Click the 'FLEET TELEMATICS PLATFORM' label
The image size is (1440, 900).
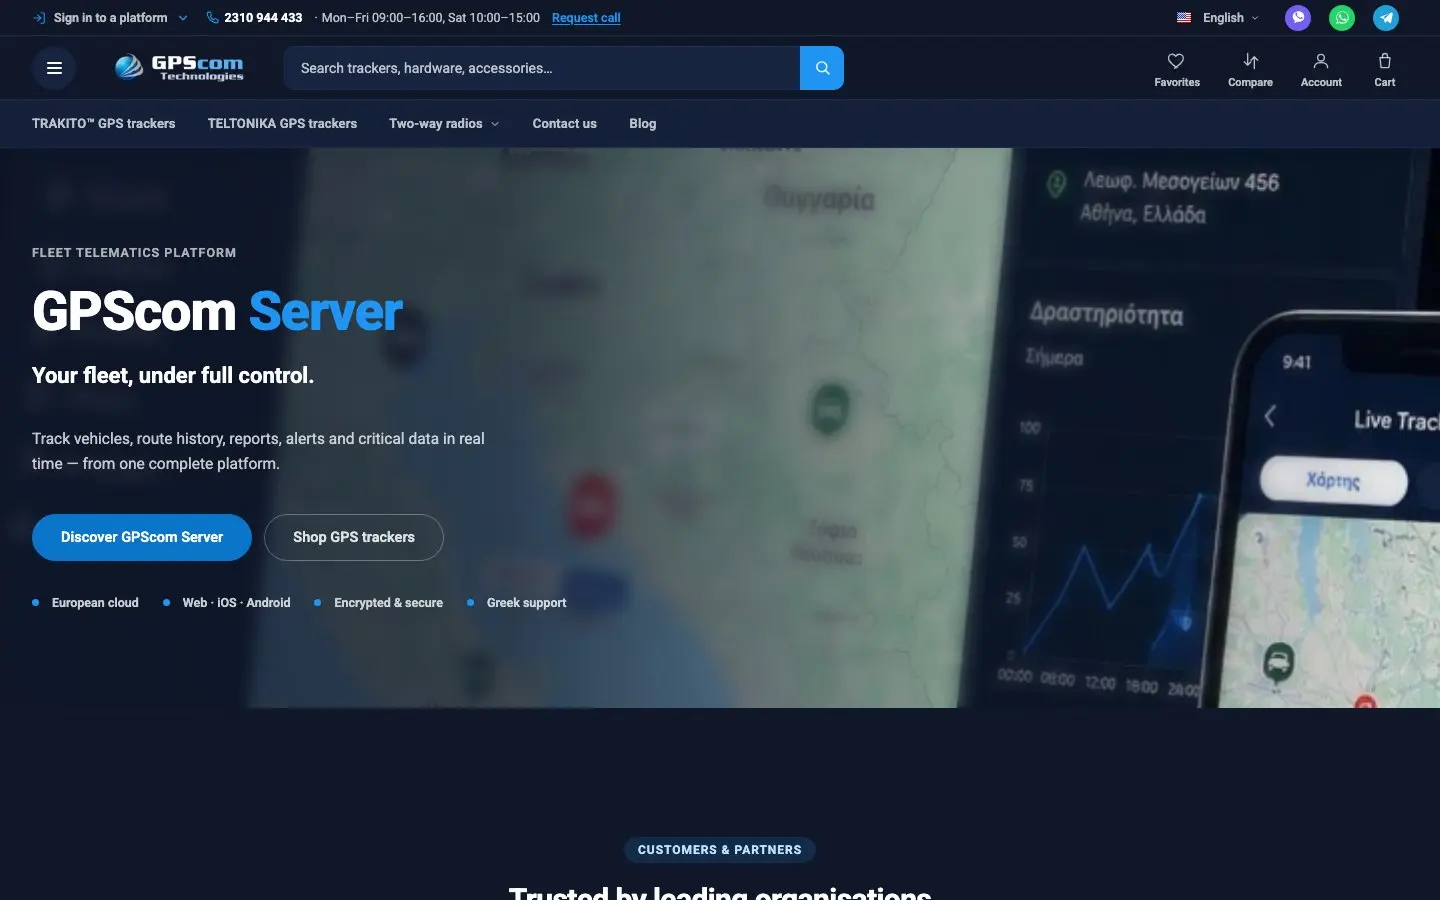coord(134,253)
